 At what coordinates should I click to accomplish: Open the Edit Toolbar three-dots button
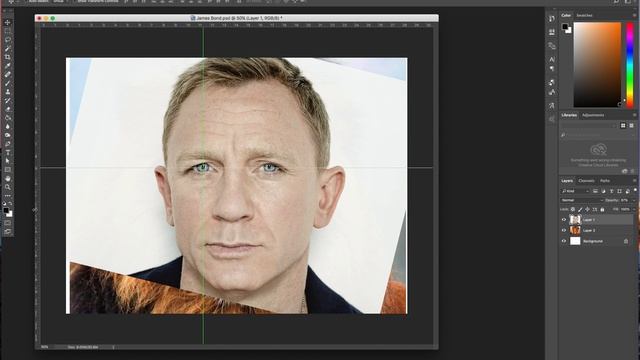(x=8, y=196)
